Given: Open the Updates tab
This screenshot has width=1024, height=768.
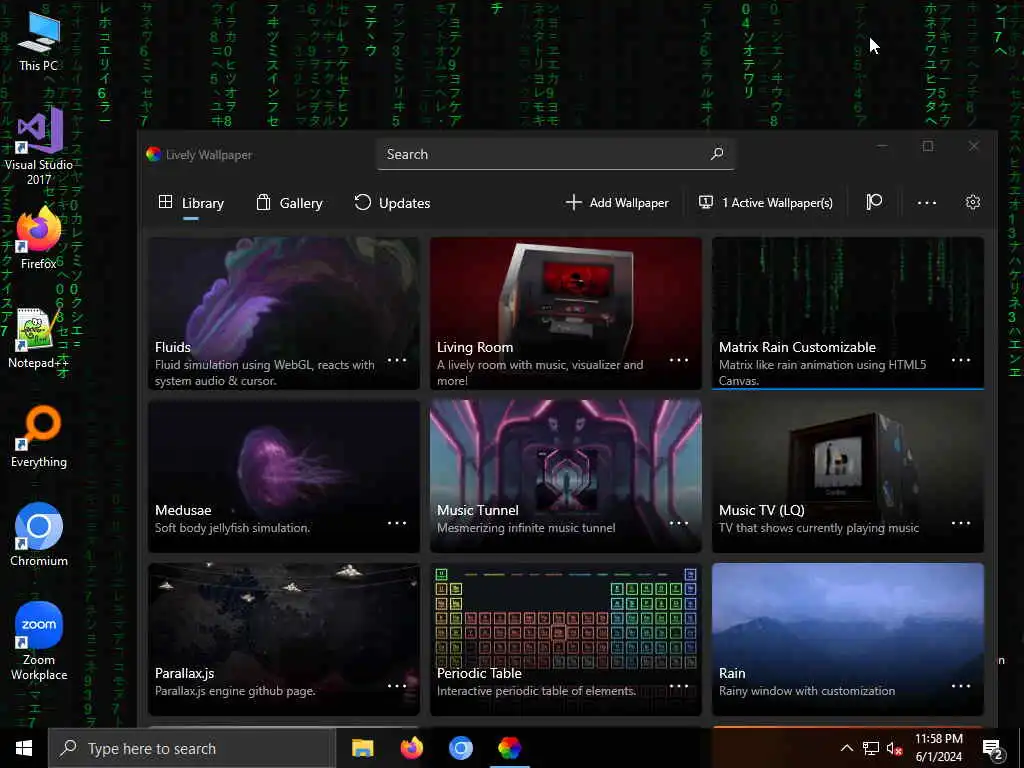Looking at the screenshot, I should pyautogui.click(x=392, y=202).
